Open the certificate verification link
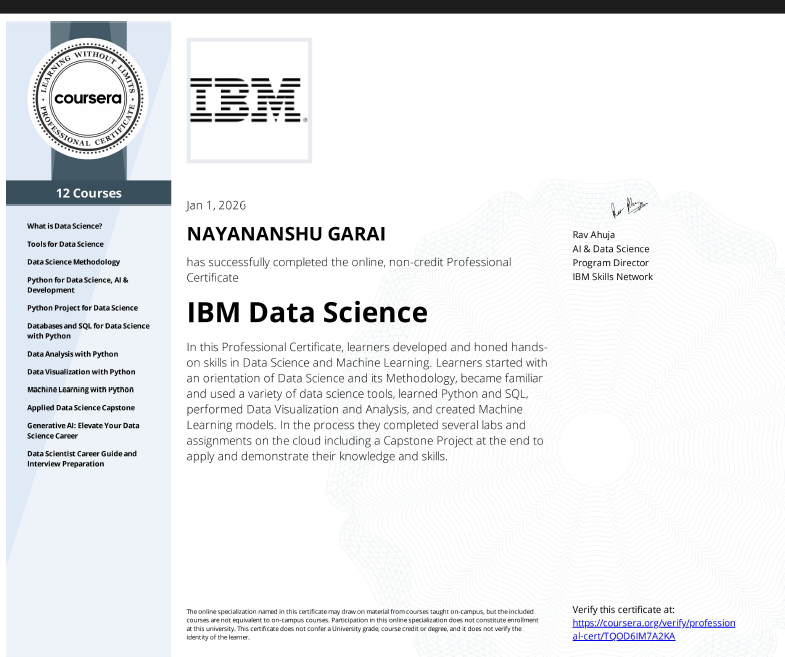The image size is (785, 657). pos(654,629)
